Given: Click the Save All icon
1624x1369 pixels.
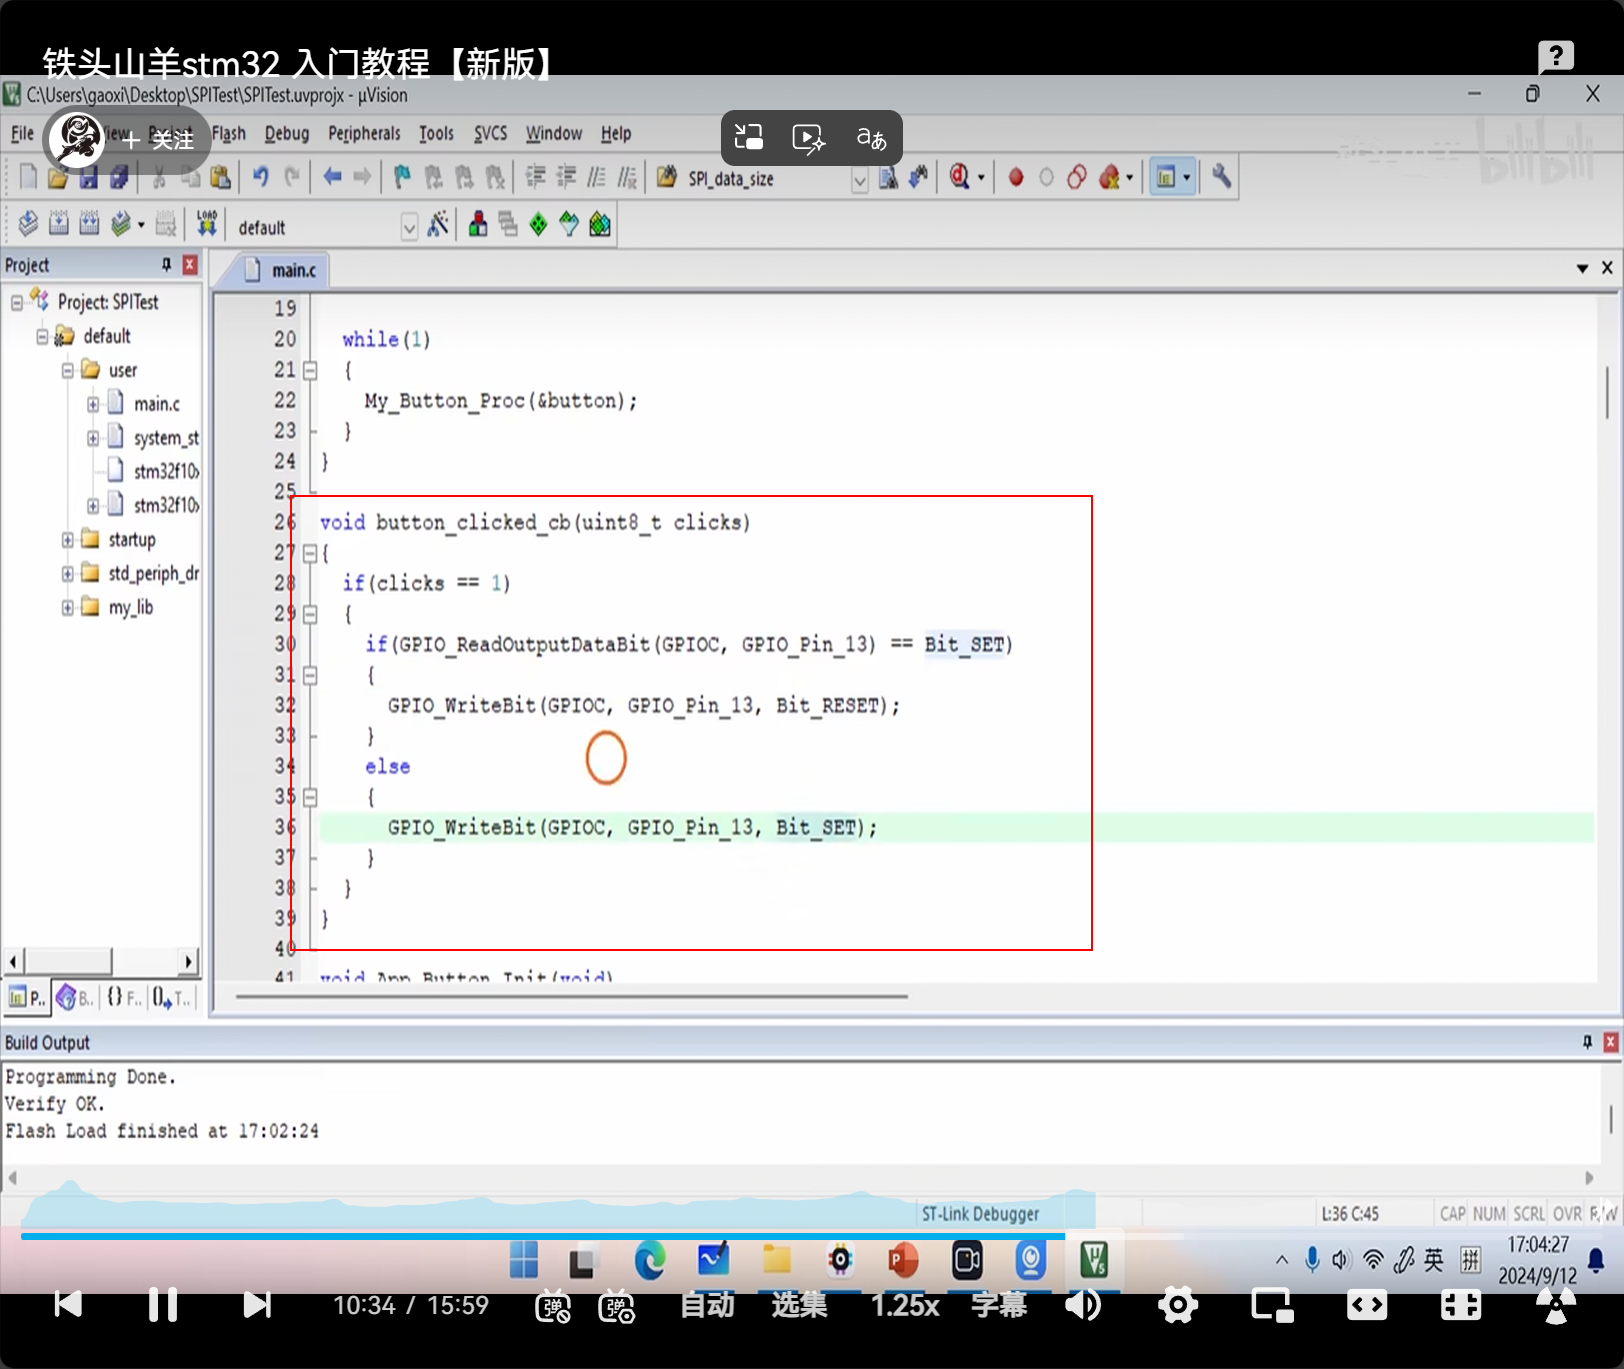Looking at the screenshot, I should pos(120,178).
